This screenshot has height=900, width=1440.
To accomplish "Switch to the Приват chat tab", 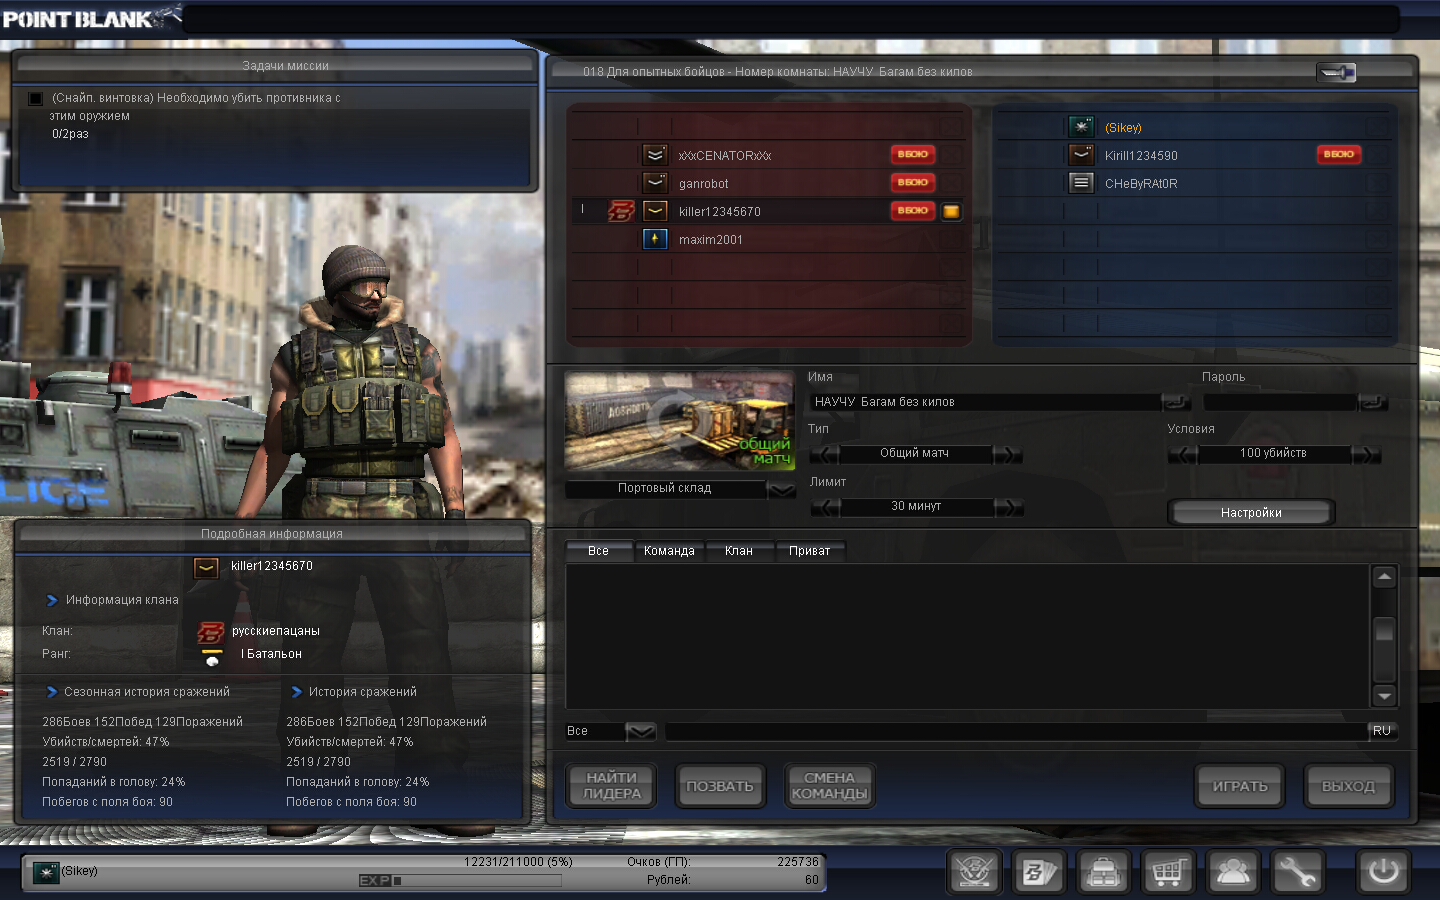I will (810, 551).
